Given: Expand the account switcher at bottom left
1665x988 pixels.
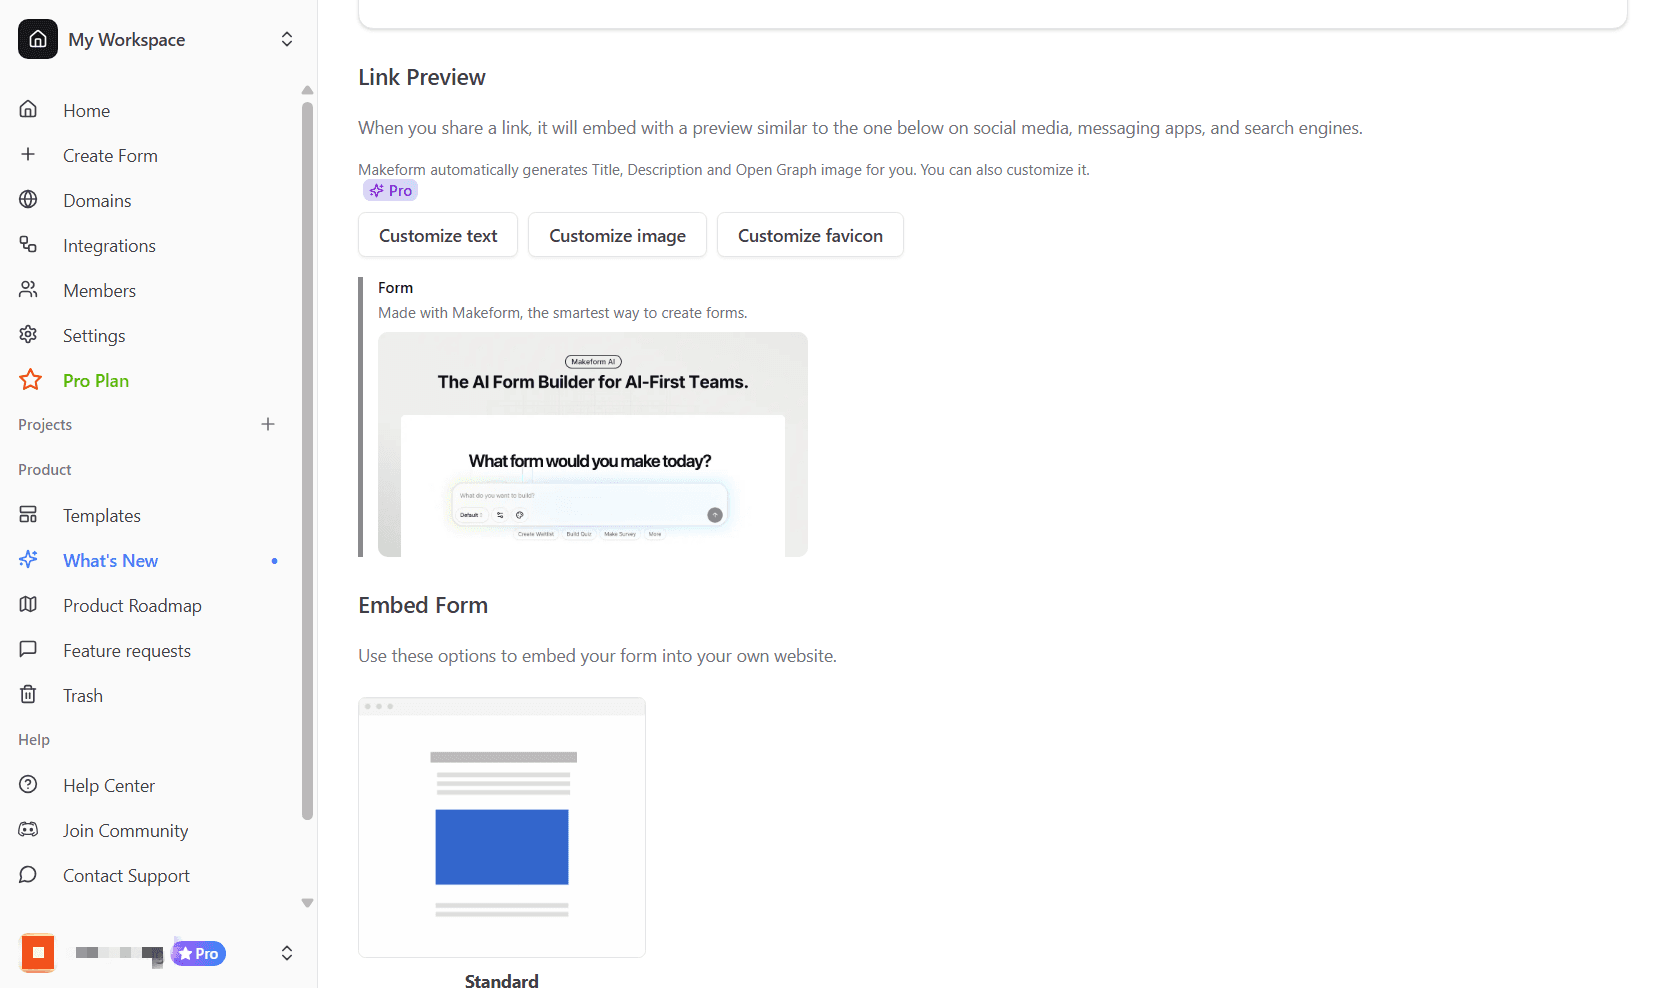Looking at the screenshot, I should point(287,953).
